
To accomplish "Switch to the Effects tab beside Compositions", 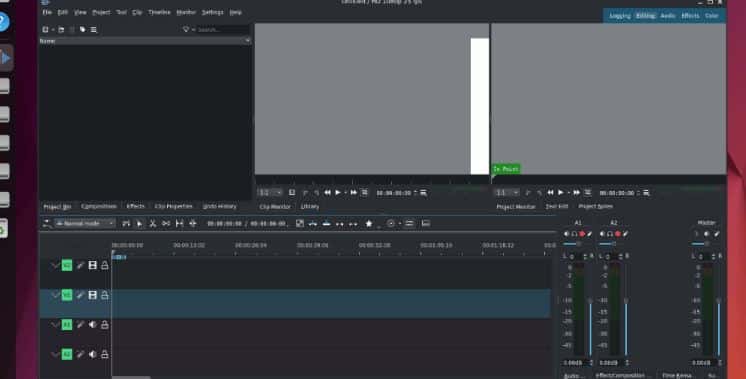I will (136, 206).
